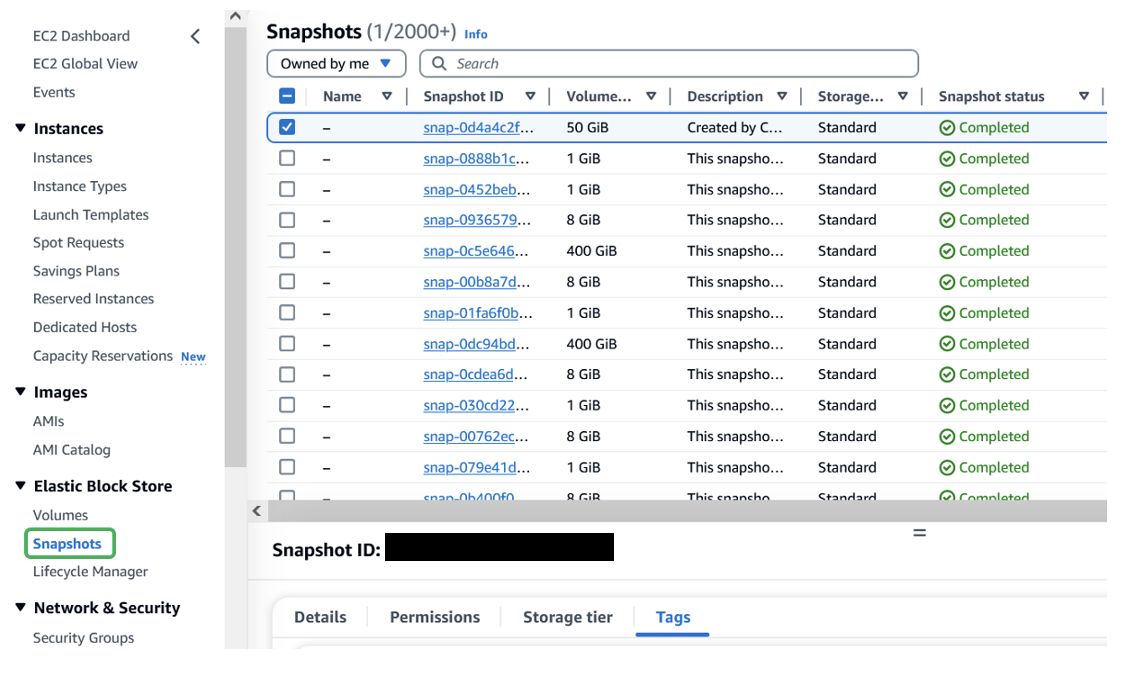Click the green Completed status icon on first row
This screenshot has height=674, width=1122.
click(947, 127)
